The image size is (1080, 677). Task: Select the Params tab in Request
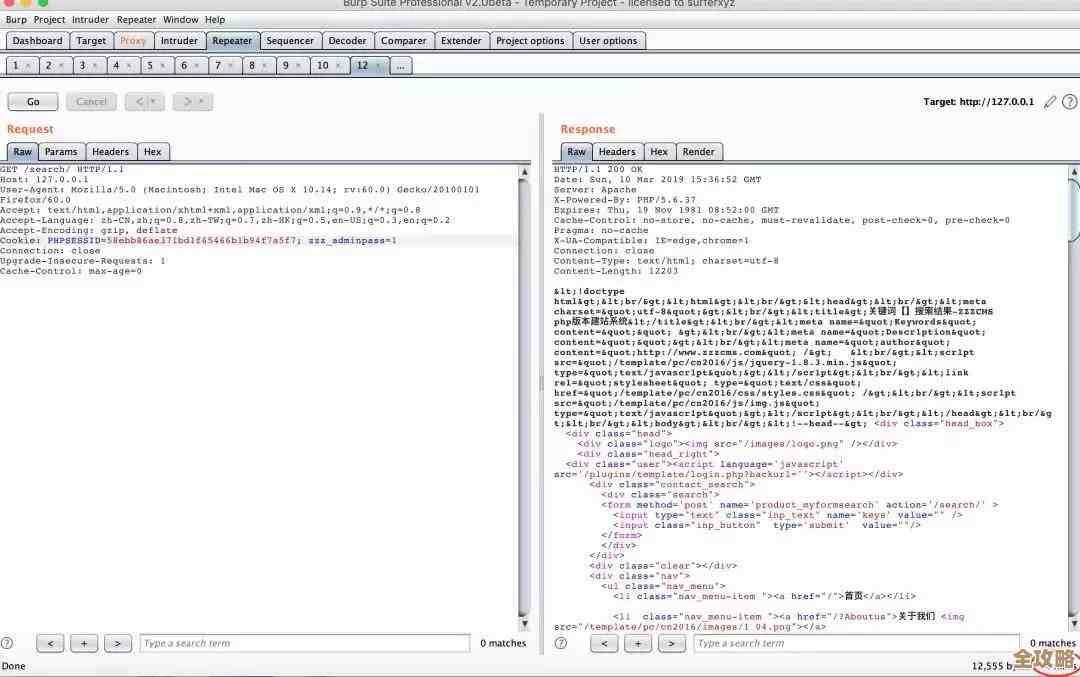click(x=61, y=152)
